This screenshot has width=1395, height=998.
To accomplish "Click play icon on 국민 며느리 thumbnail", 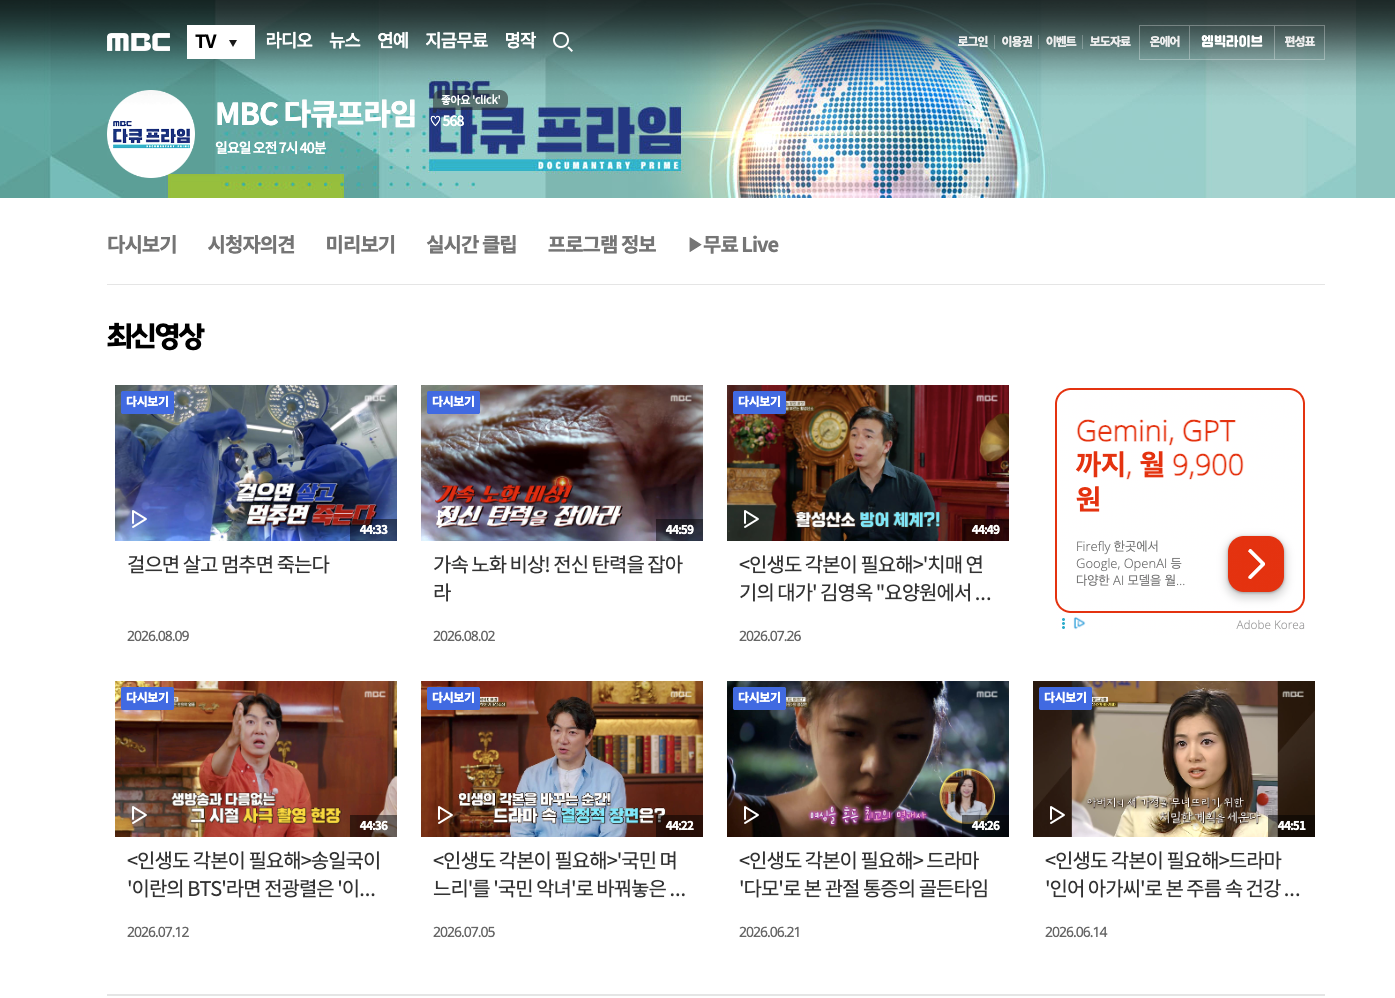I will coord(445,815).
